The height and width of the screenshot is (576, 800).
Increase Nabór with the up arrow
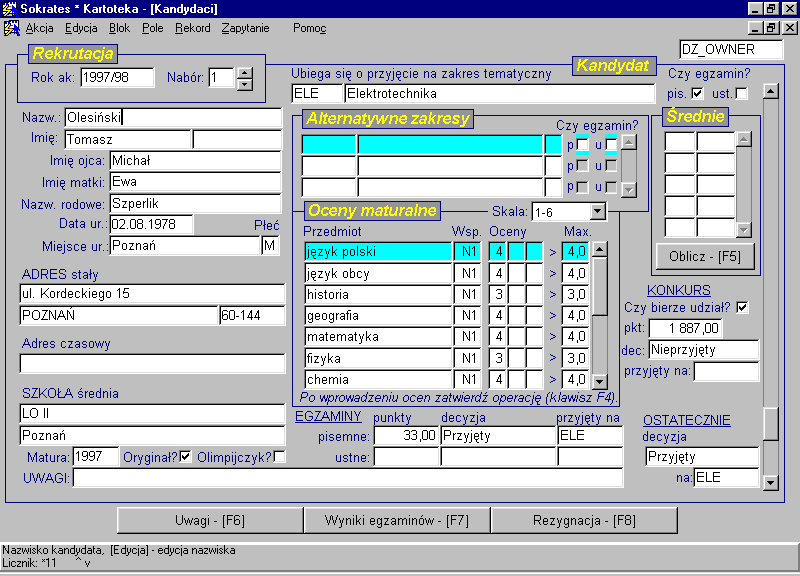[245, 73]
